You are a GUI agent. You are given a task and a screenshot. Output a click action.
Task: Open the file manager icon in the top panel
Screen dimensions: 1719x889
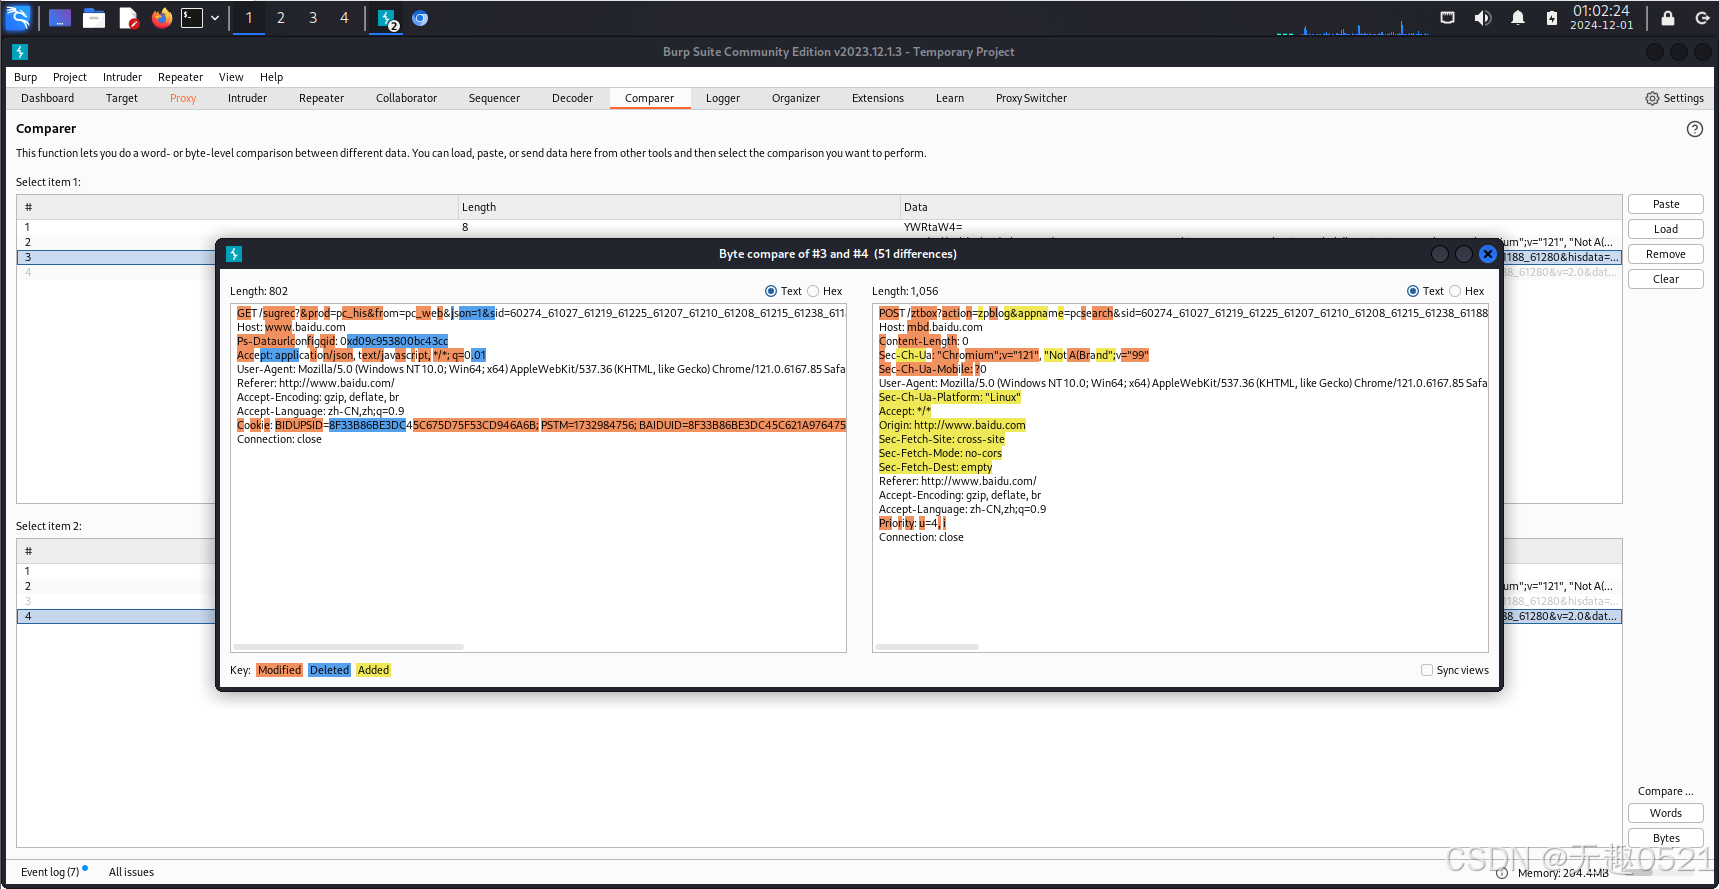pyautogui.click(x=94, y=18)
